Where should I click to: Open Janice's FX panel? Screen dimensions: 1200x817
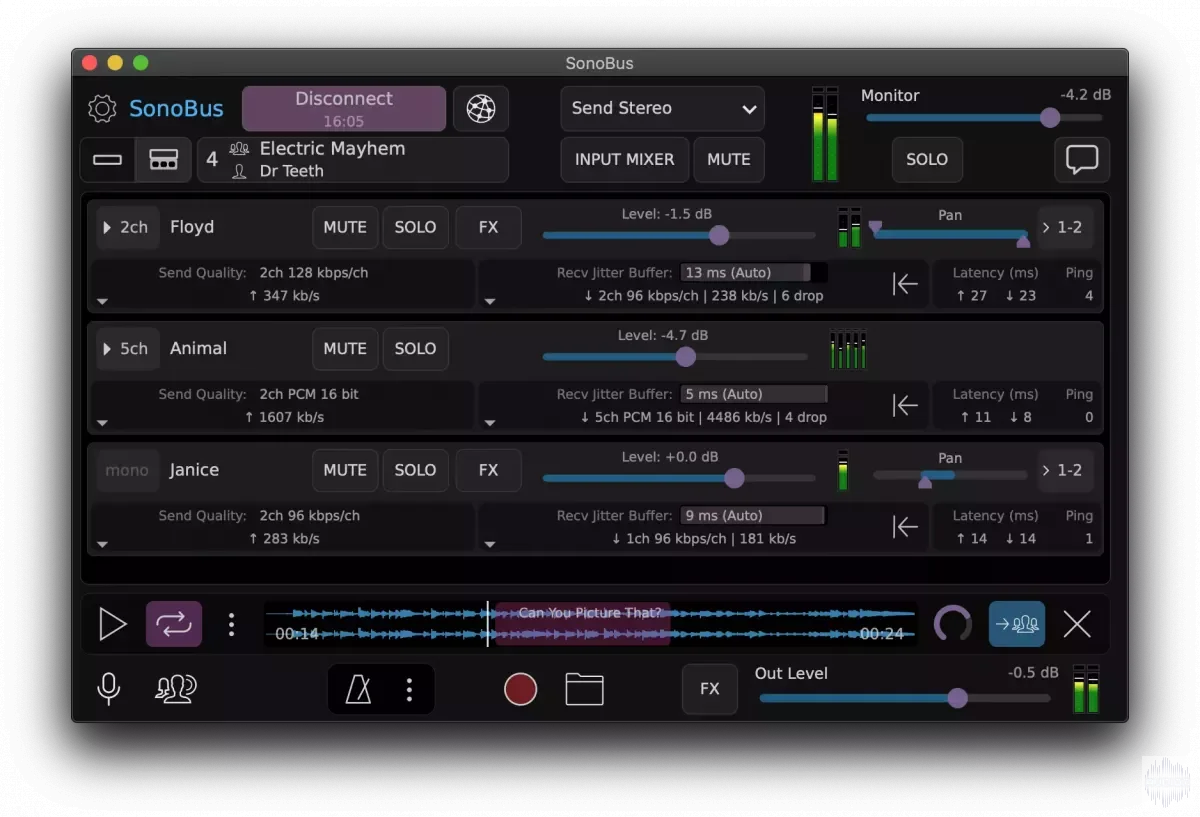488,470
